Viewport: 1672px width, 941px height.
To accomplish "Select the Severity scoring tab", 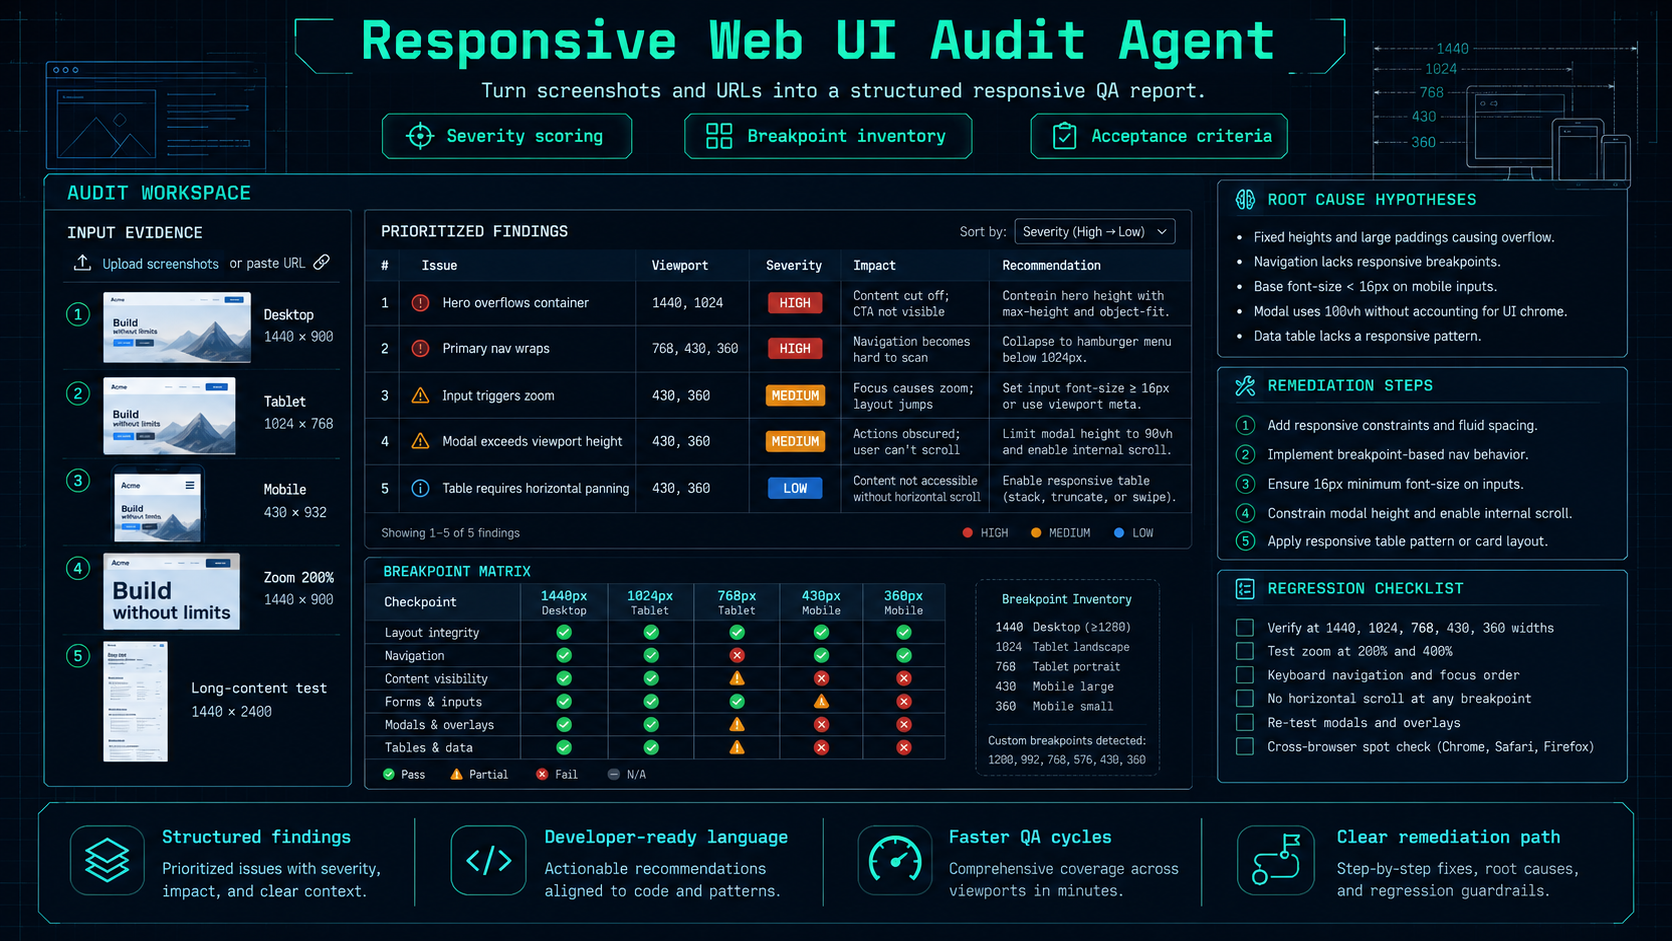I will coord(507,136).
